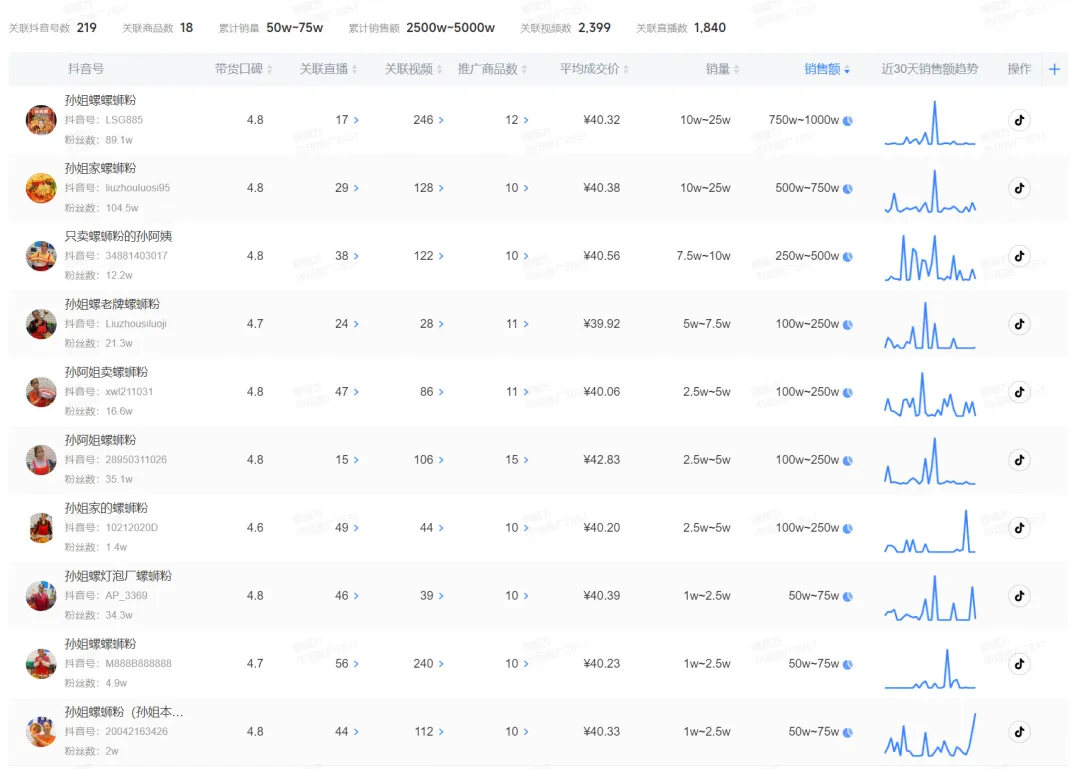Sort by 平均成交价 column
The height and width of the screenshot is (769, 1080).
point(594,69)
